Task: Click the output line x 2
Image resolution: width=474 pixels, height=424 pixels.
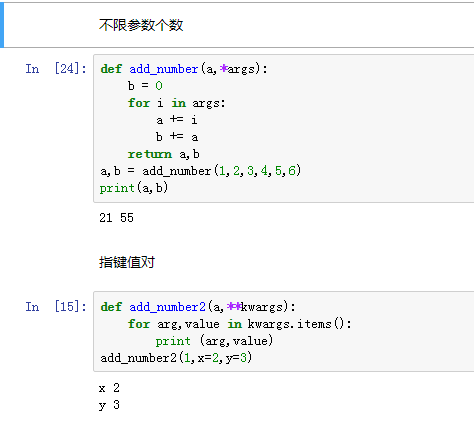Action: click(109, 388)
